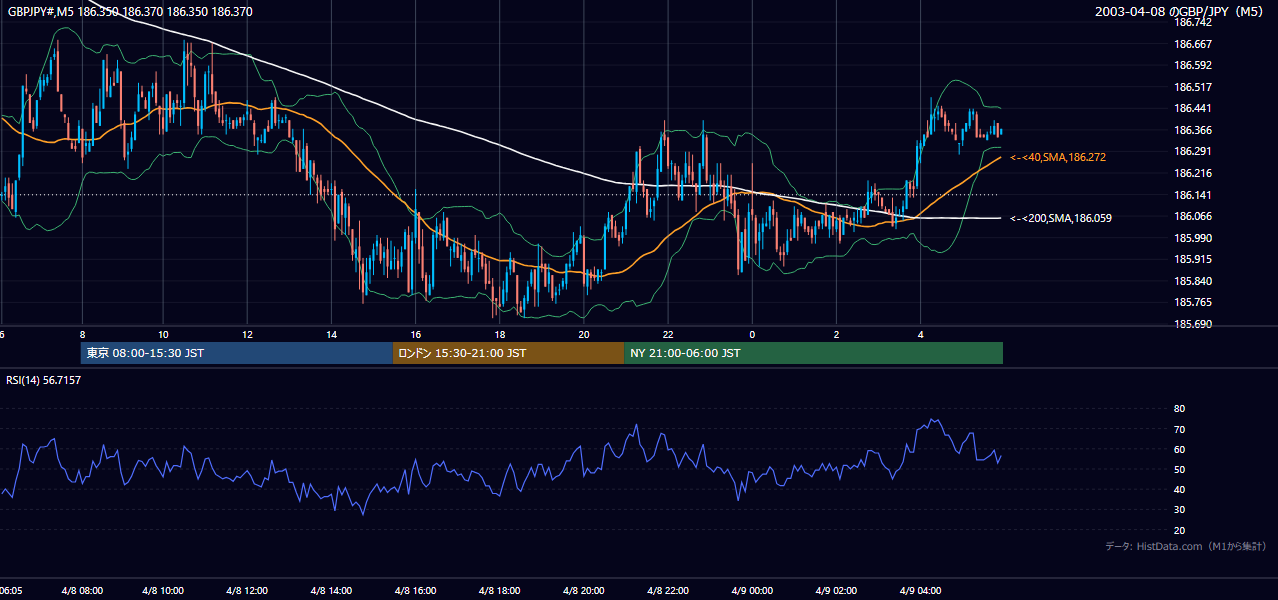Select the NY 21:00-06:00 JST session bar
The image size is (1278, 600).
813,353
